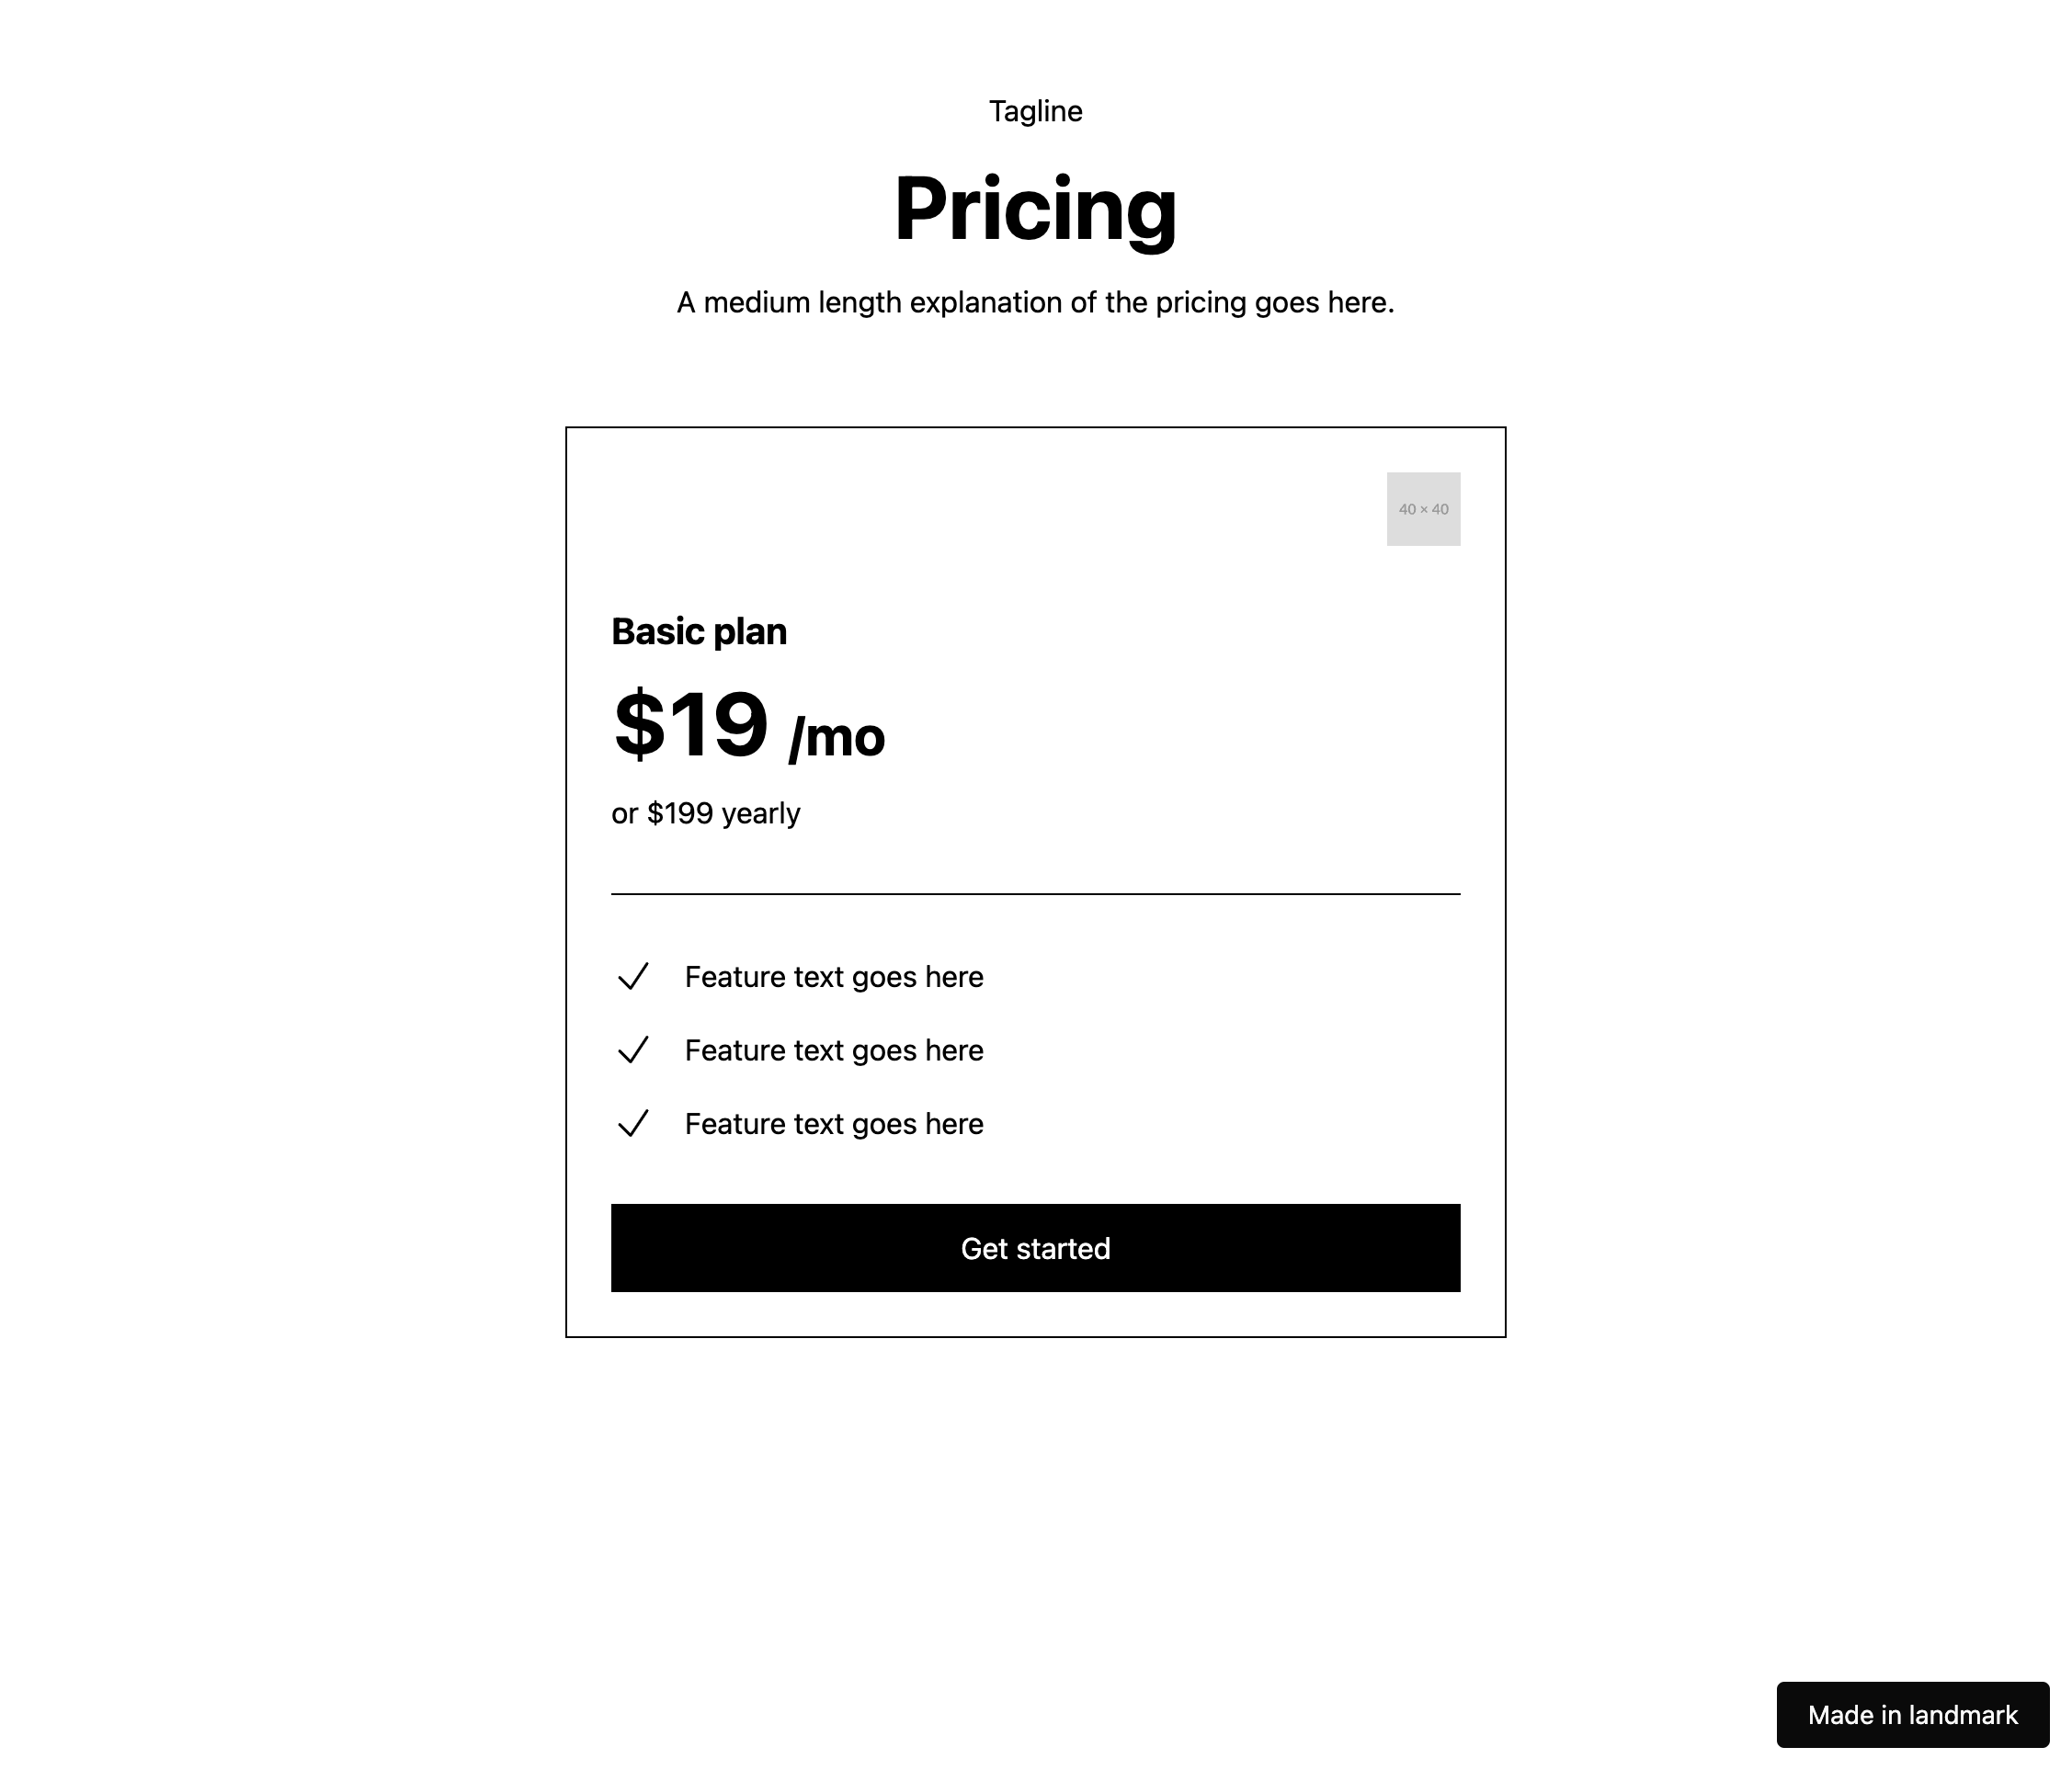
Task: Click the $19 price figure
Action: (690, 724)
